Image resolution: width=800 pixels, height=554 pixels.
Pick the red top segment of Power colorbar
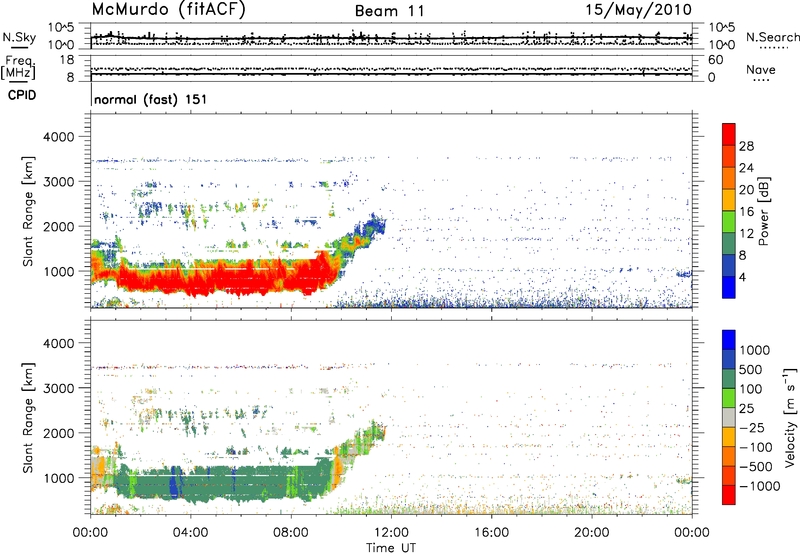[729, 134]
